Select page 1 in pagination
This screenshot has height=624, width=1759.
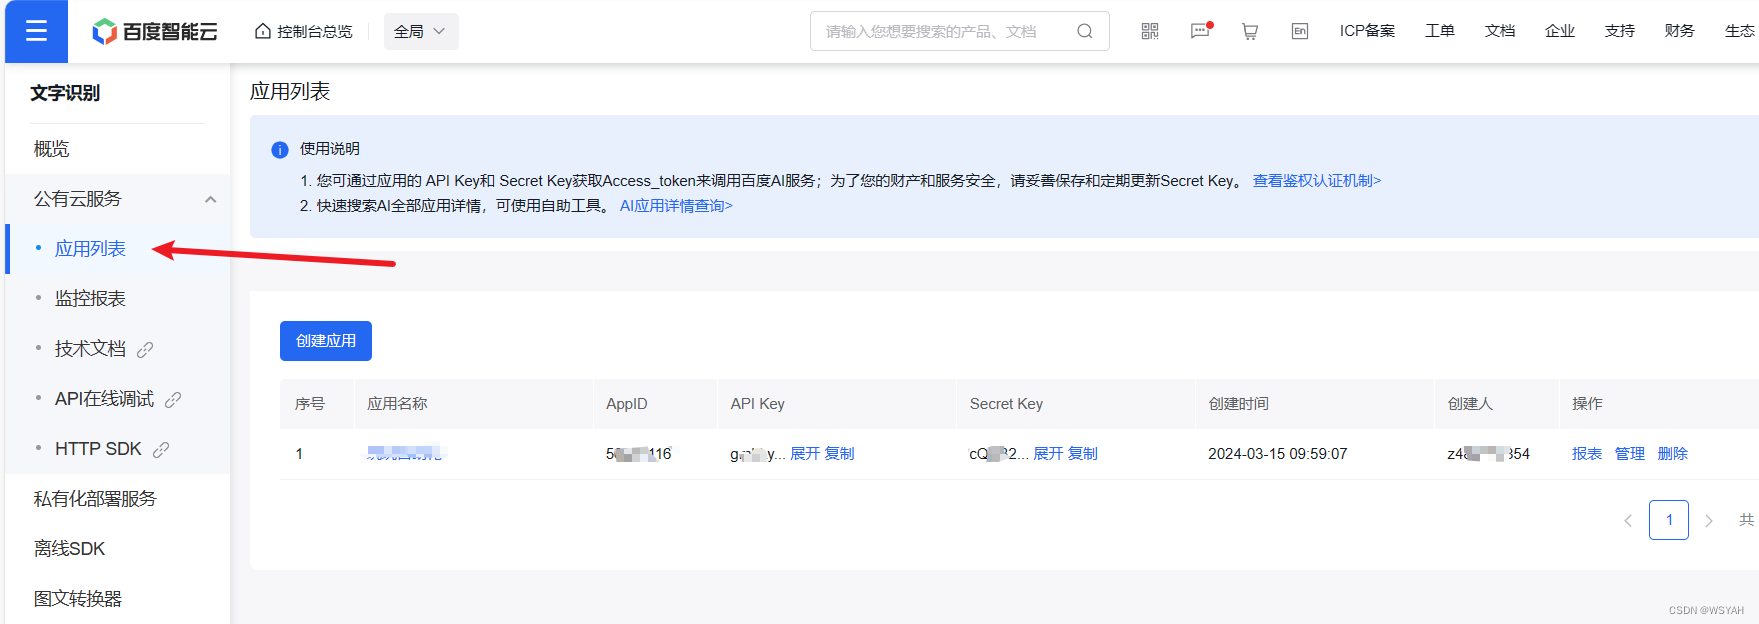[1669, 520]
